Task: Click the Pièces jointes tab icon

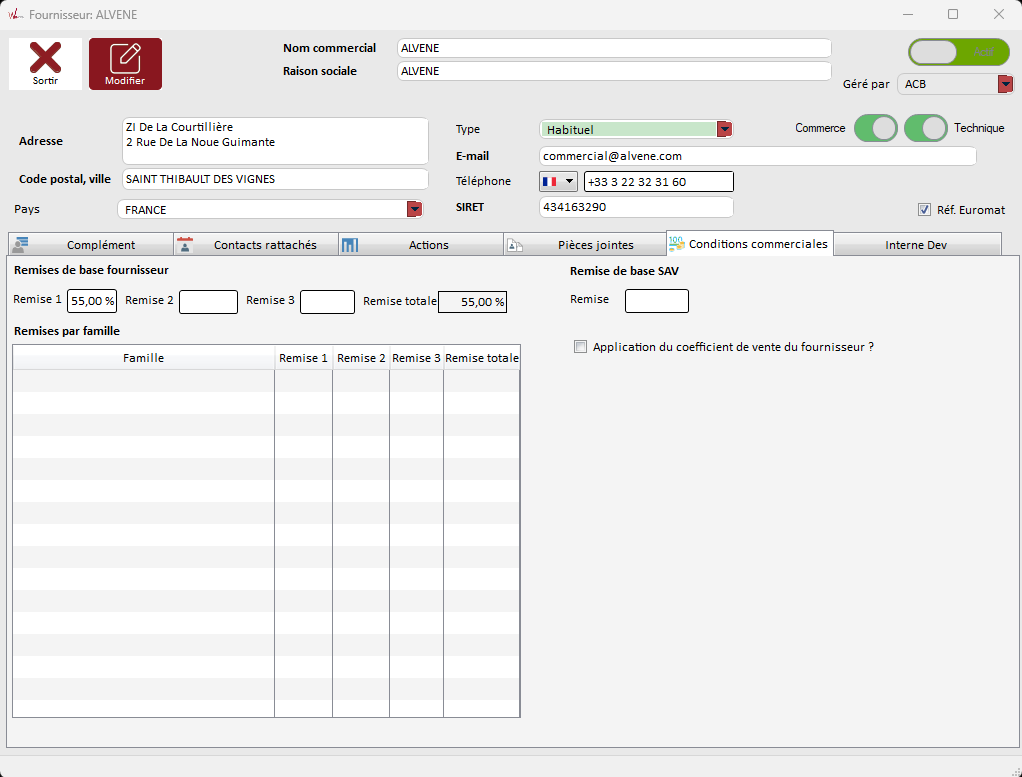Action: pos(514,245)
